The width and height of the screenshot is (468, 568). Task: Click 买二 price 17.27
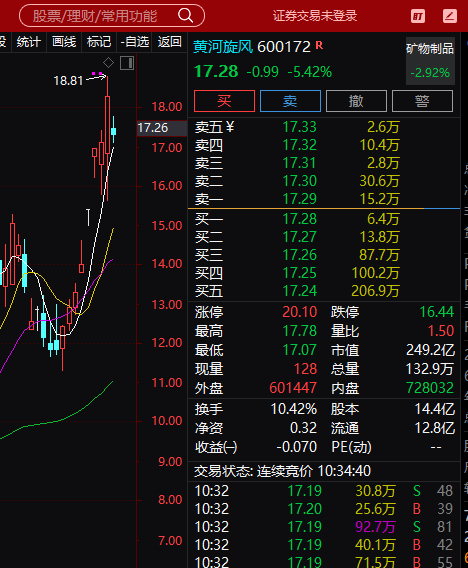[x=299, y=237]
